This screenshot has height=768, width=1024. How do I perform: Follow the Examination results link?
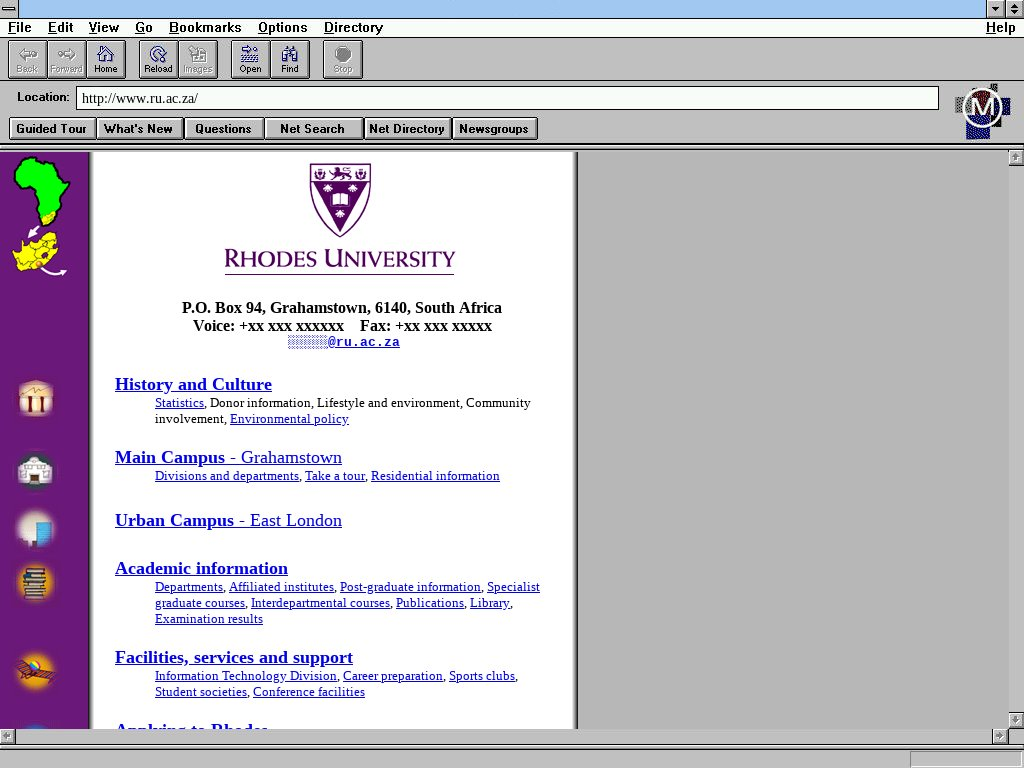click(208, 619)
